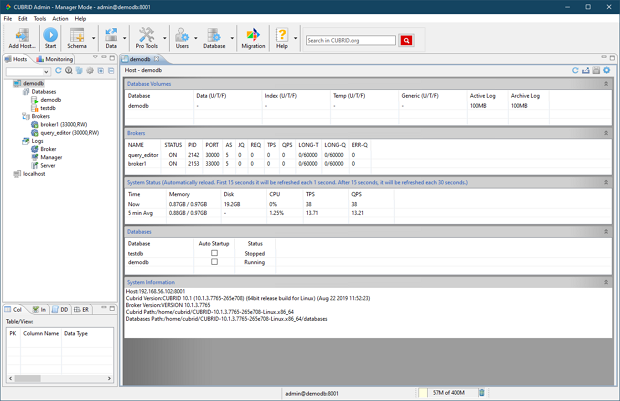Click refresh icon in Hosts panel
Screen dimensions: 620x401
tap(59, 71)
